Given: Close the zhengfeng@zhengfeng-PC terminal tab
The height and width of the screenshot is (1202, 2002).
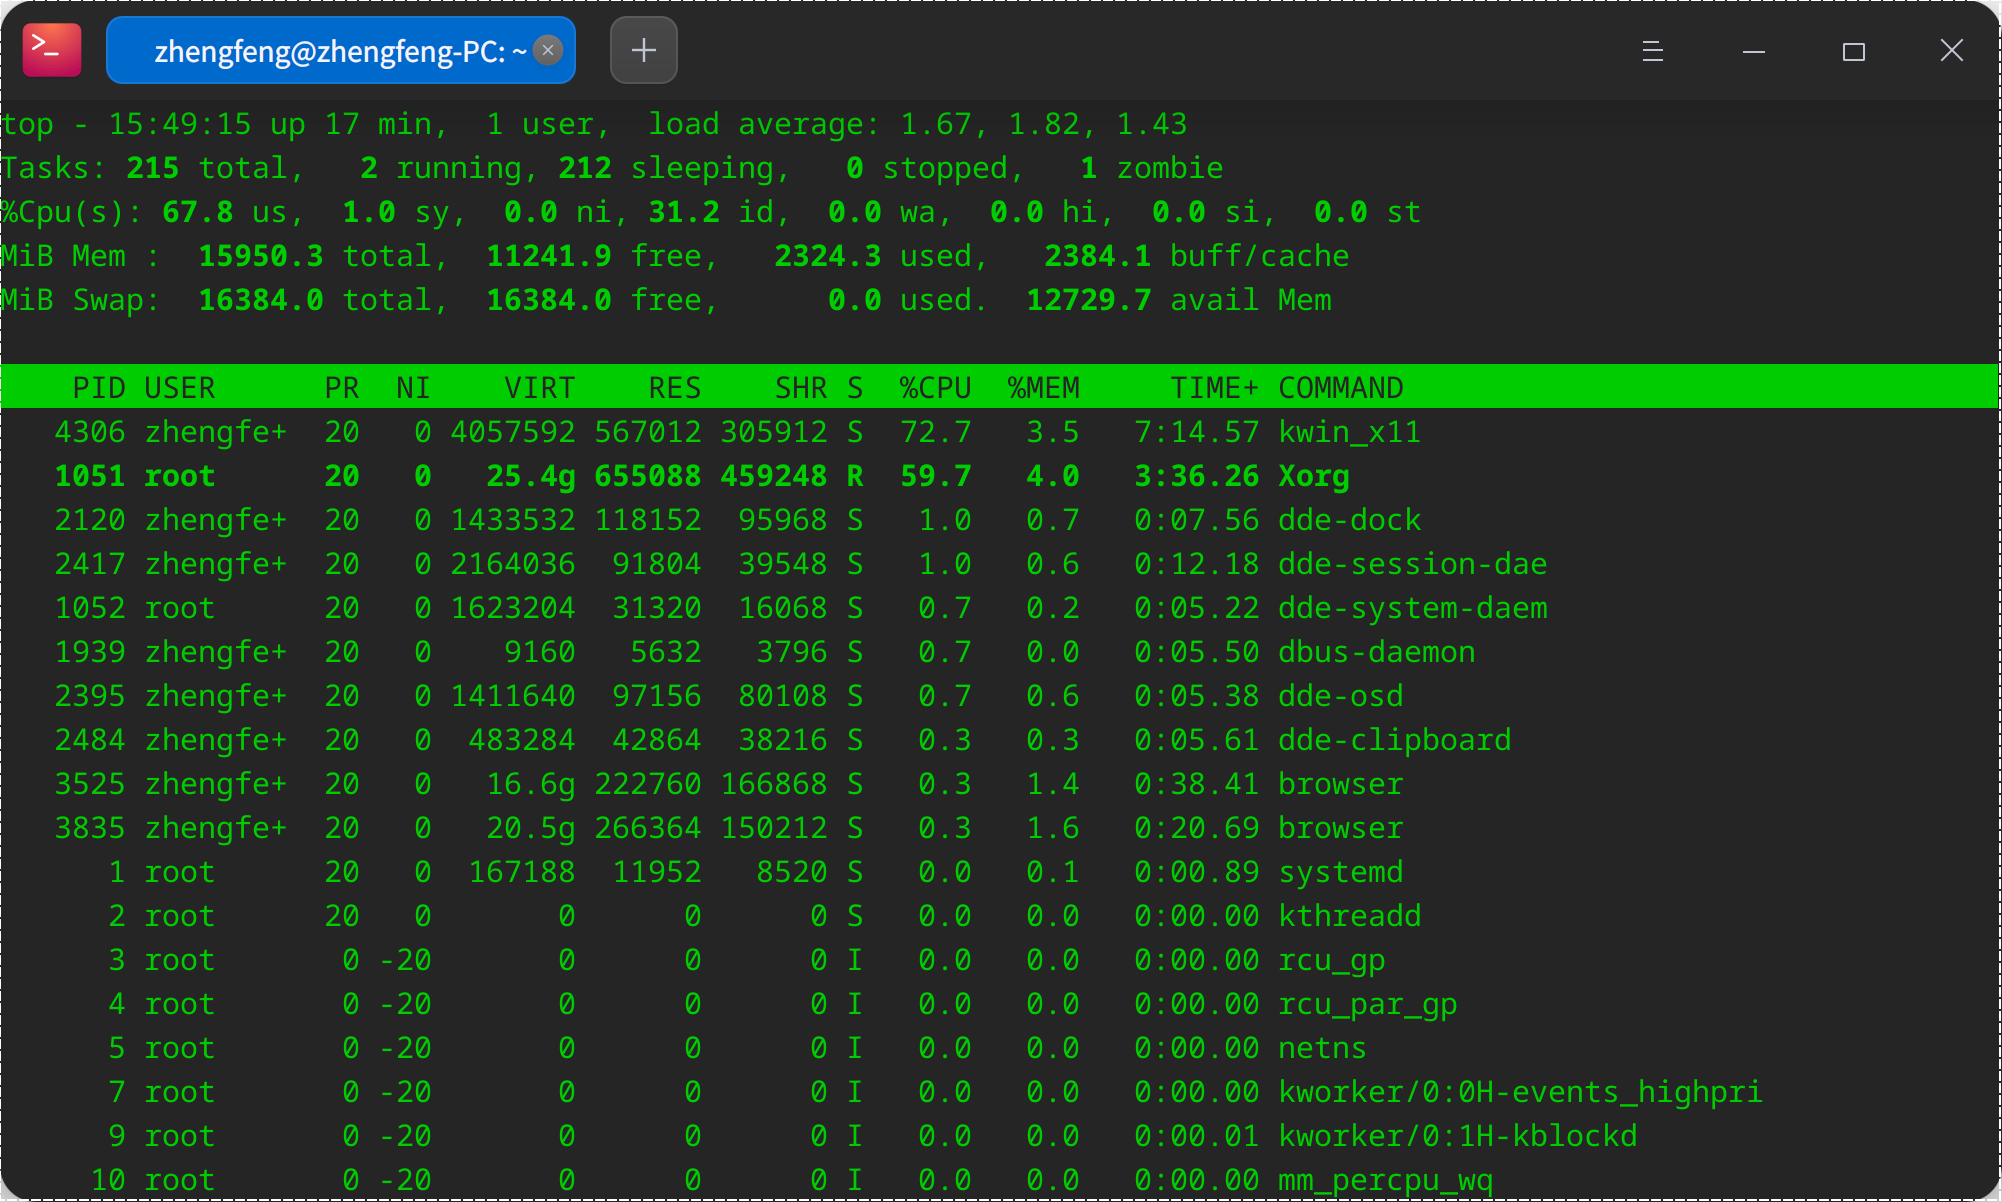Looking at the screenshot, I should point(548,50).
